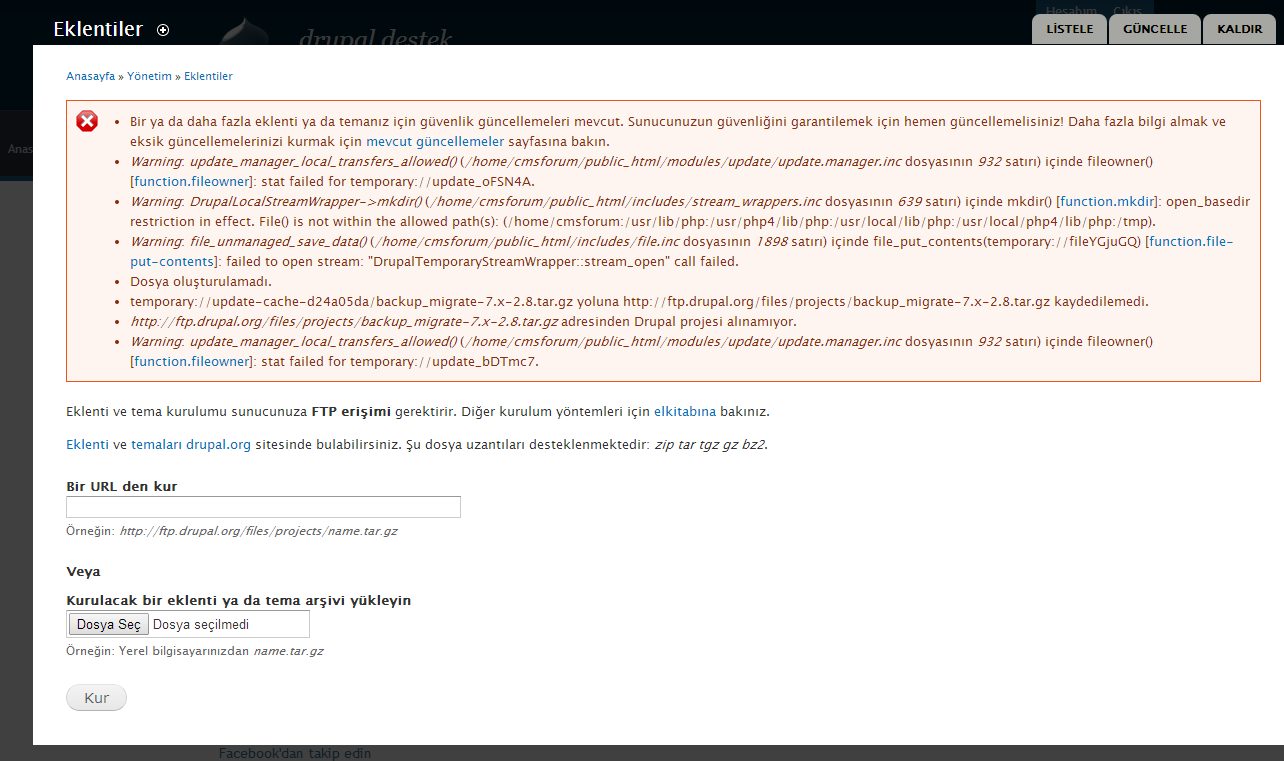Follow the function.mkdir link
Image resolution: width=1284 pixels, height=761 pixels.
1100,201
